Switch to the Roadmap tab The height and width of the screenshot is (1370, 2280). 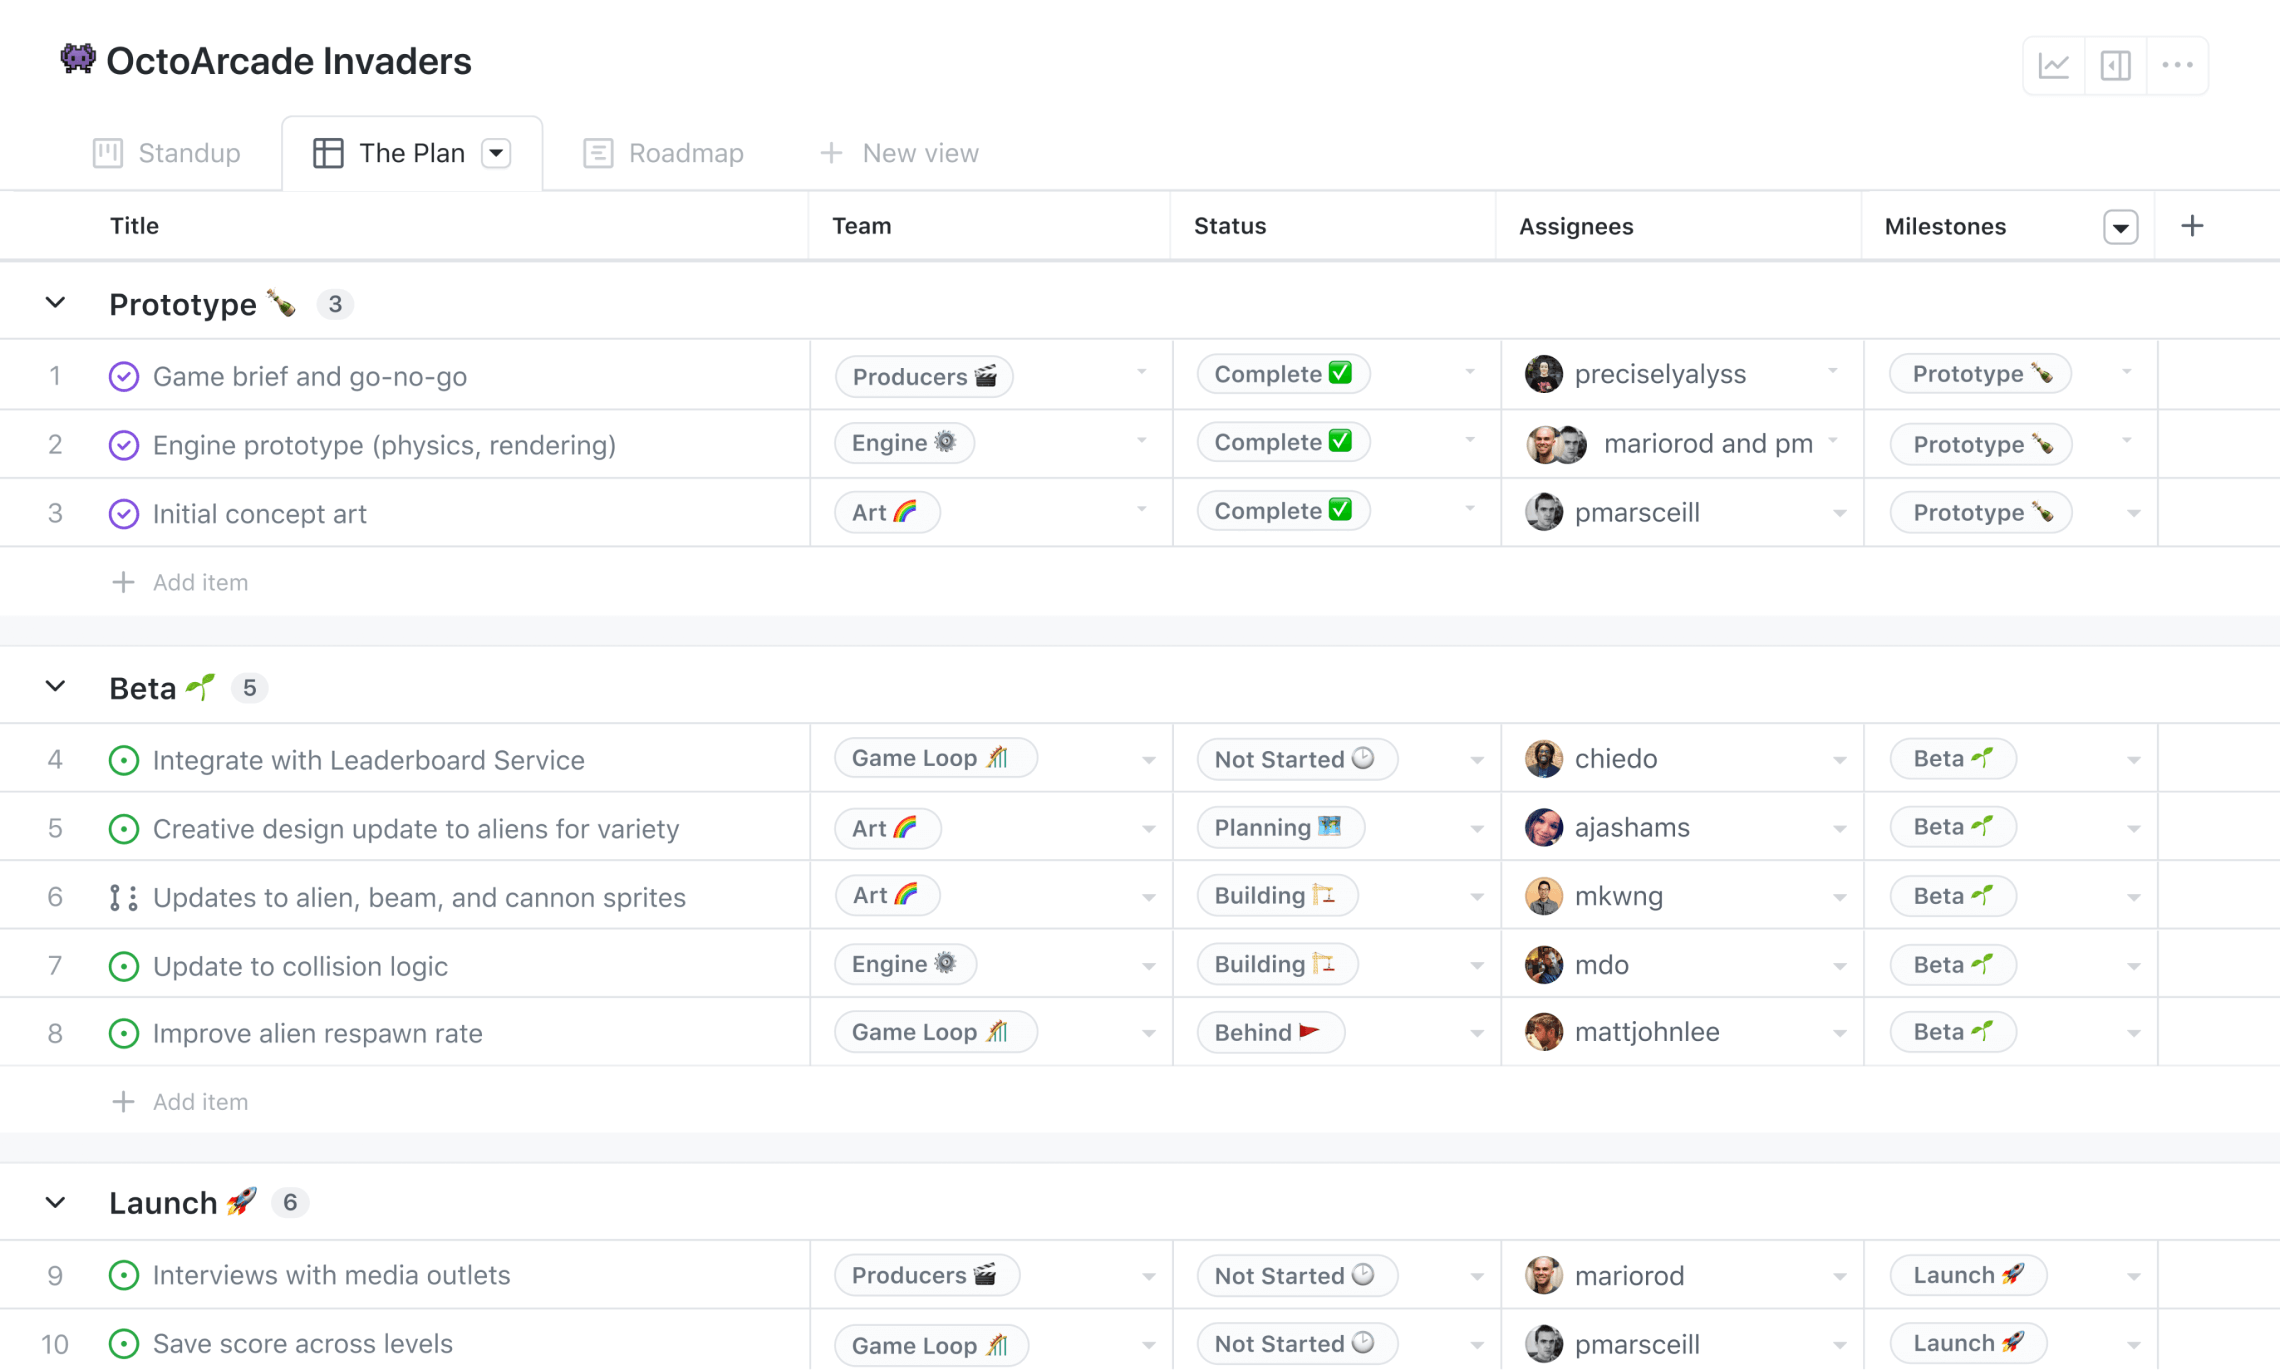click(x=685, y=152)
